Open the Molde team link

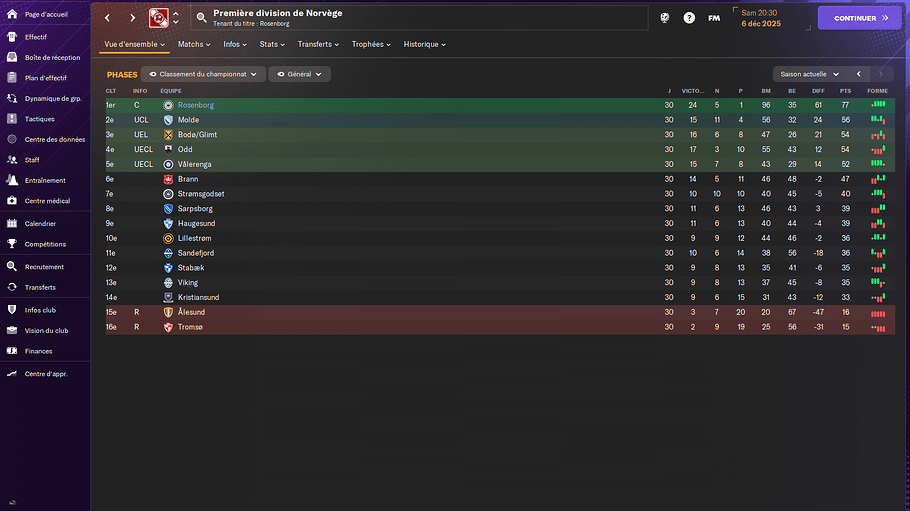point(188,120)
